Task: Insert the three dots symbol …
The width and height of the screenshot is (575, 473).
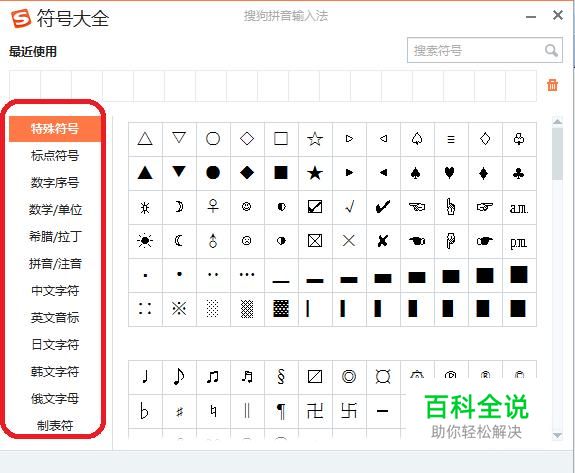Action: (247, 275)
